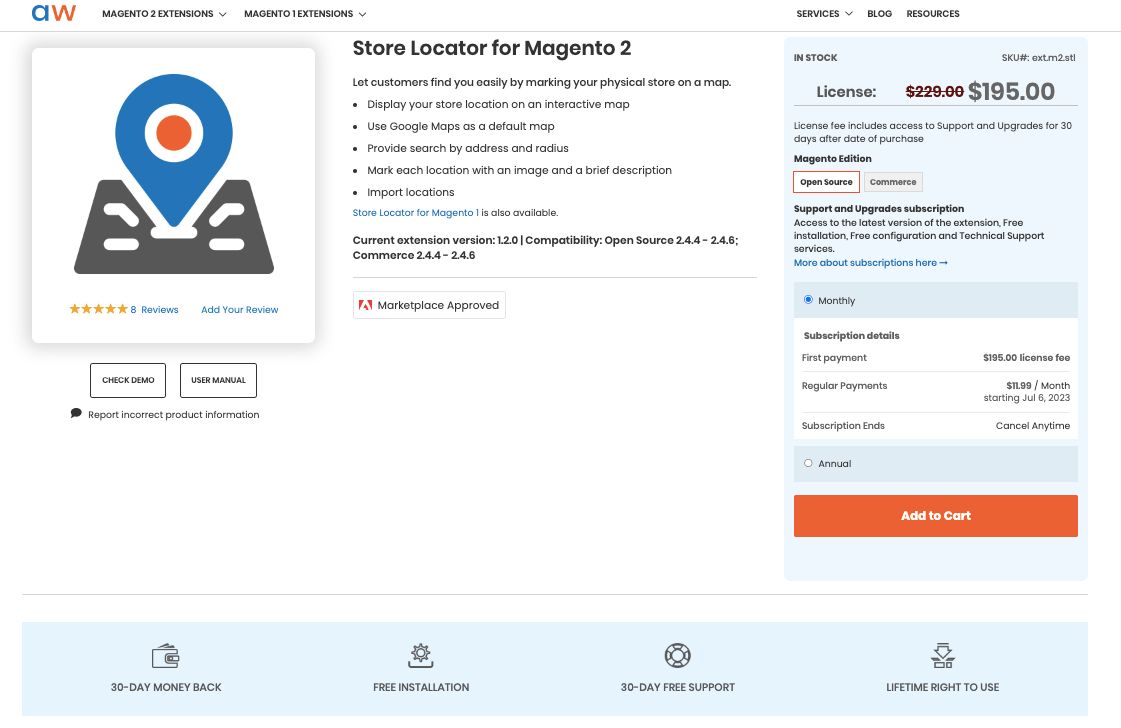1121x728 pixels.
Task: Select the Annual subscription option
Action: (x=808, y=462)
